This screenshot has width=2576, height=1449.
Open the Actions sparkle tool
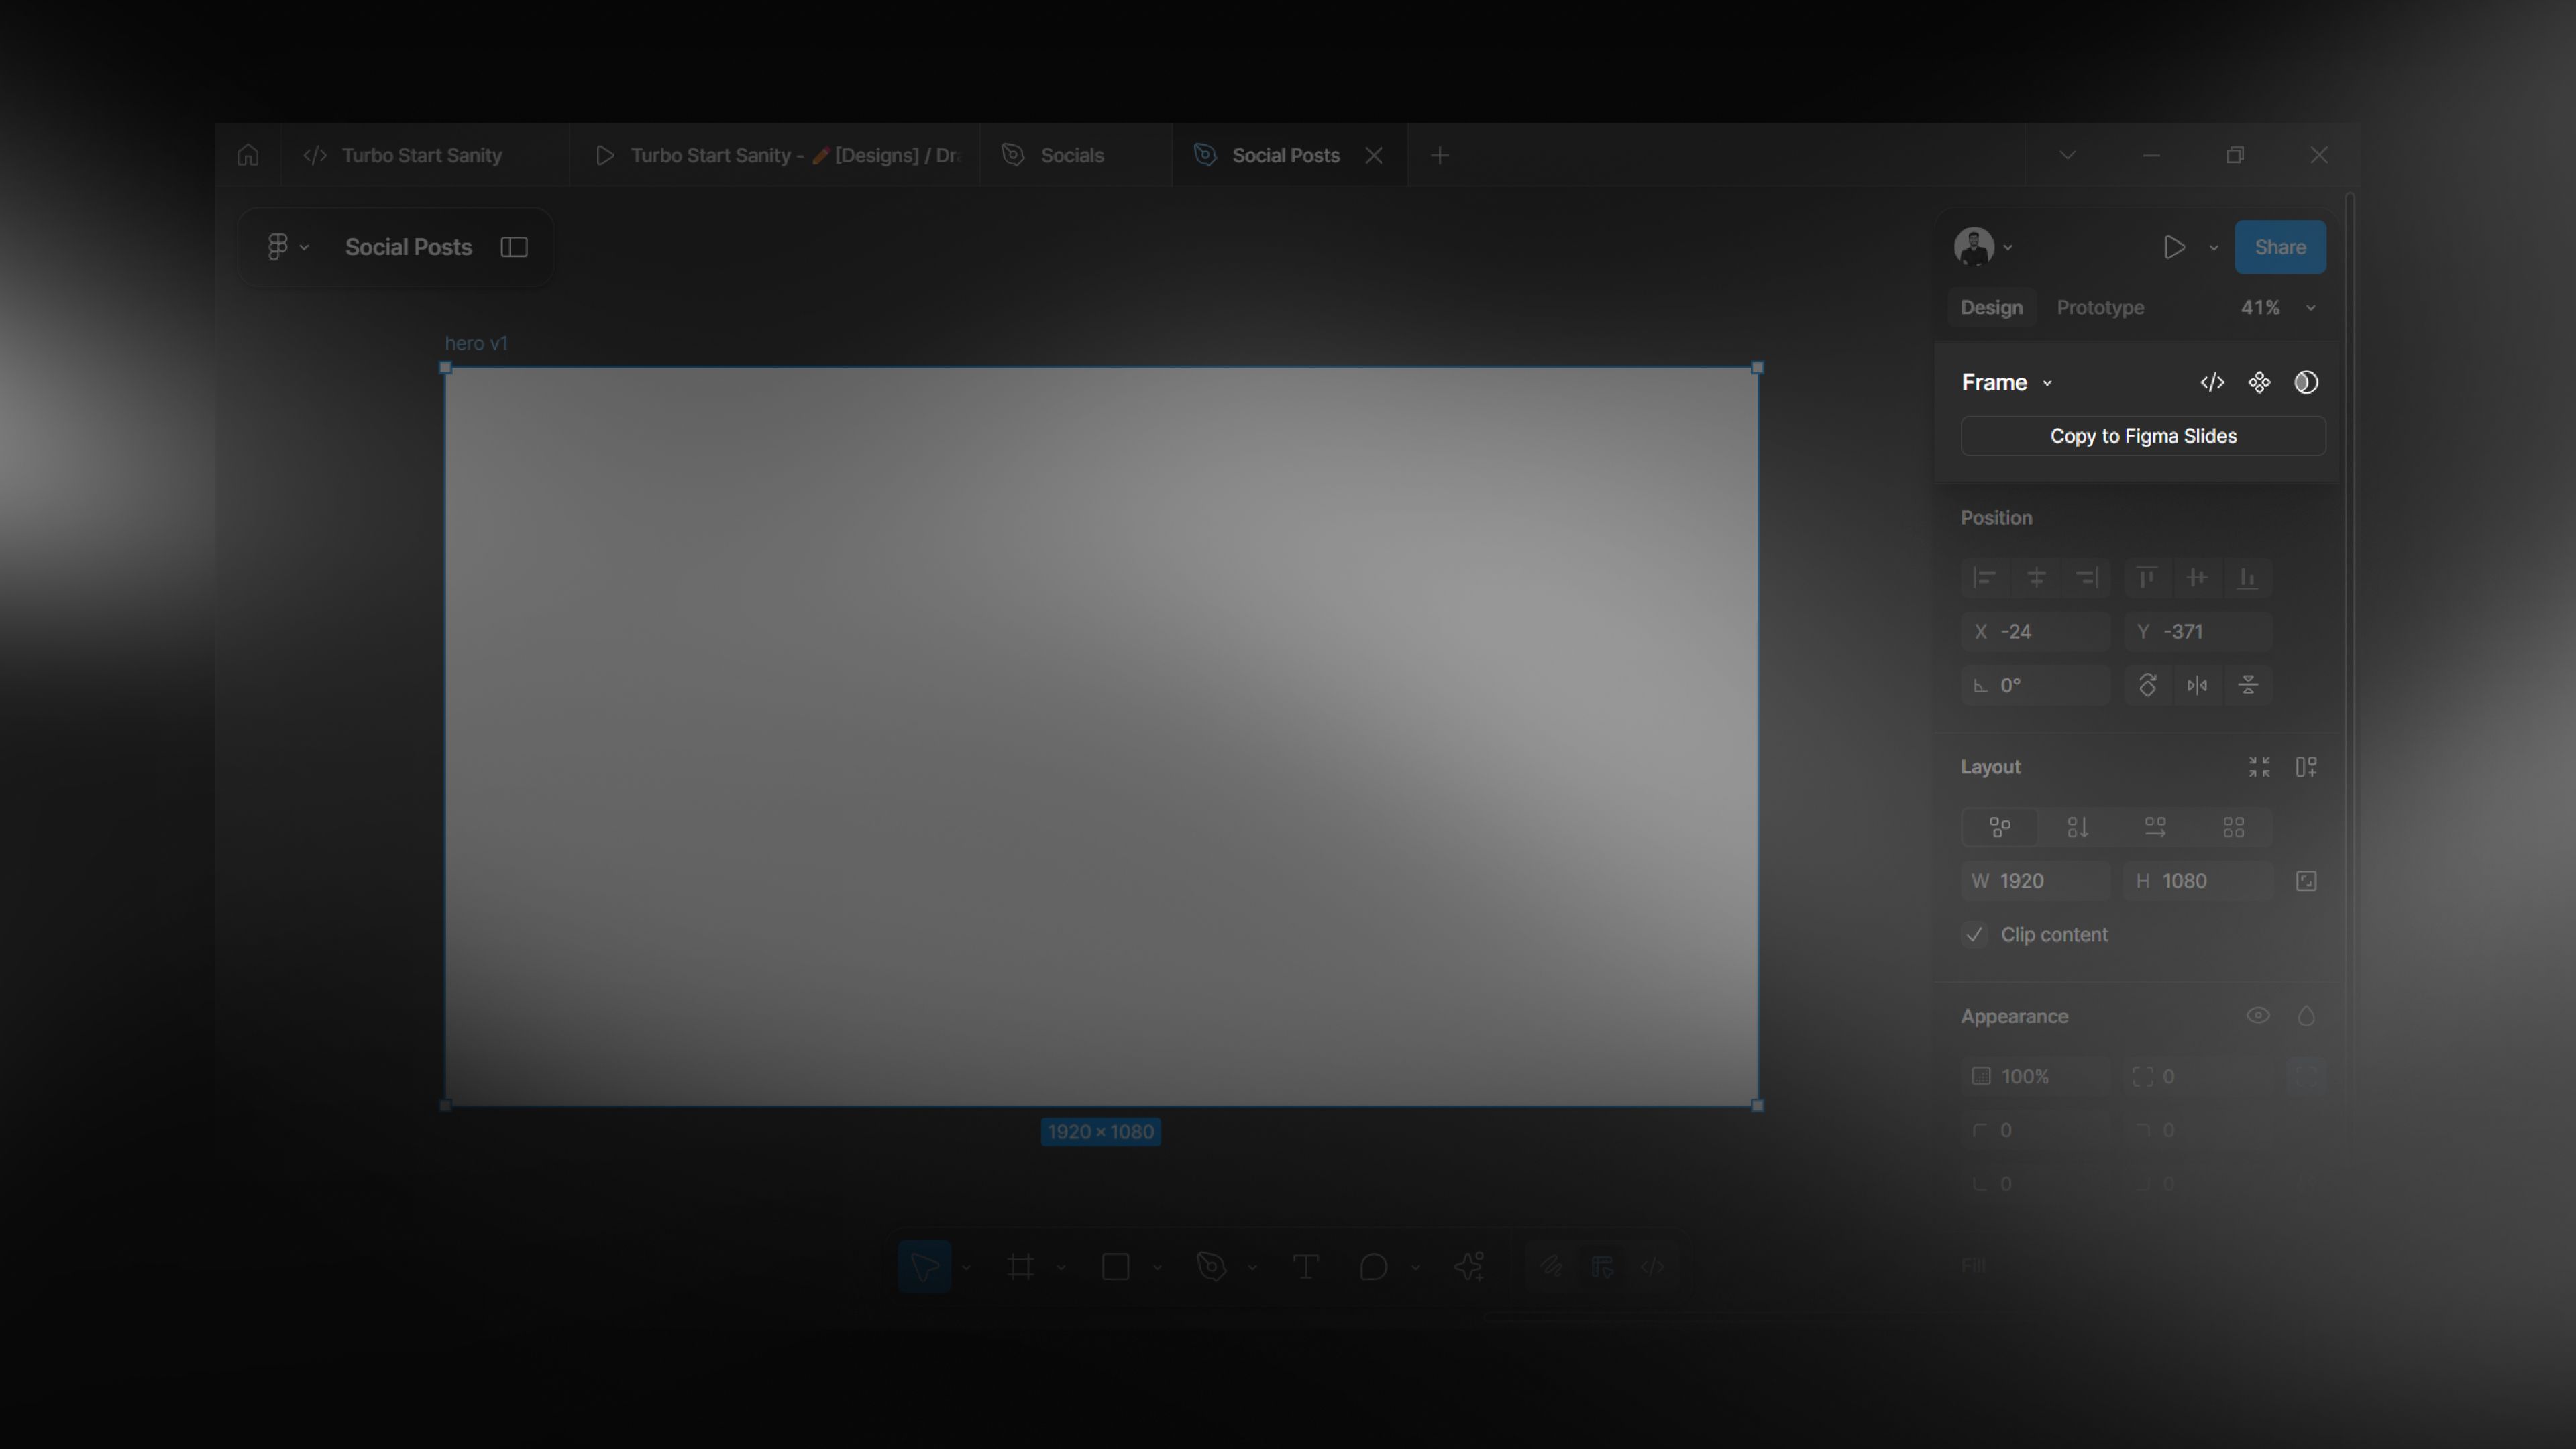[x=1469, y=1267]
